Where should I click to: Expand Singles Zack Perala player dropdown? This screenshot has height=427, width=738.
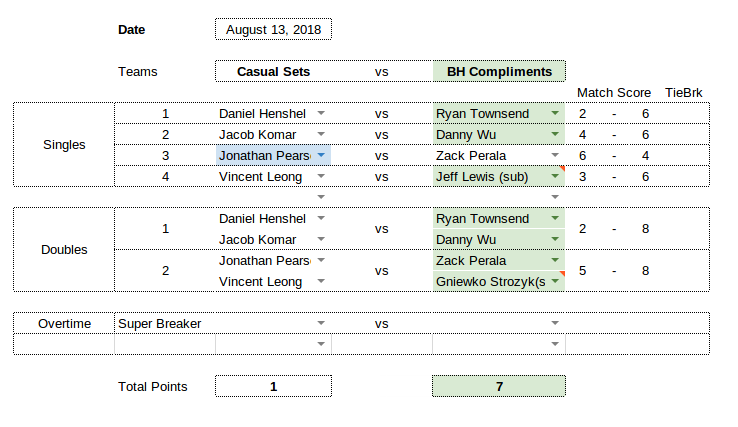point(555,155)
